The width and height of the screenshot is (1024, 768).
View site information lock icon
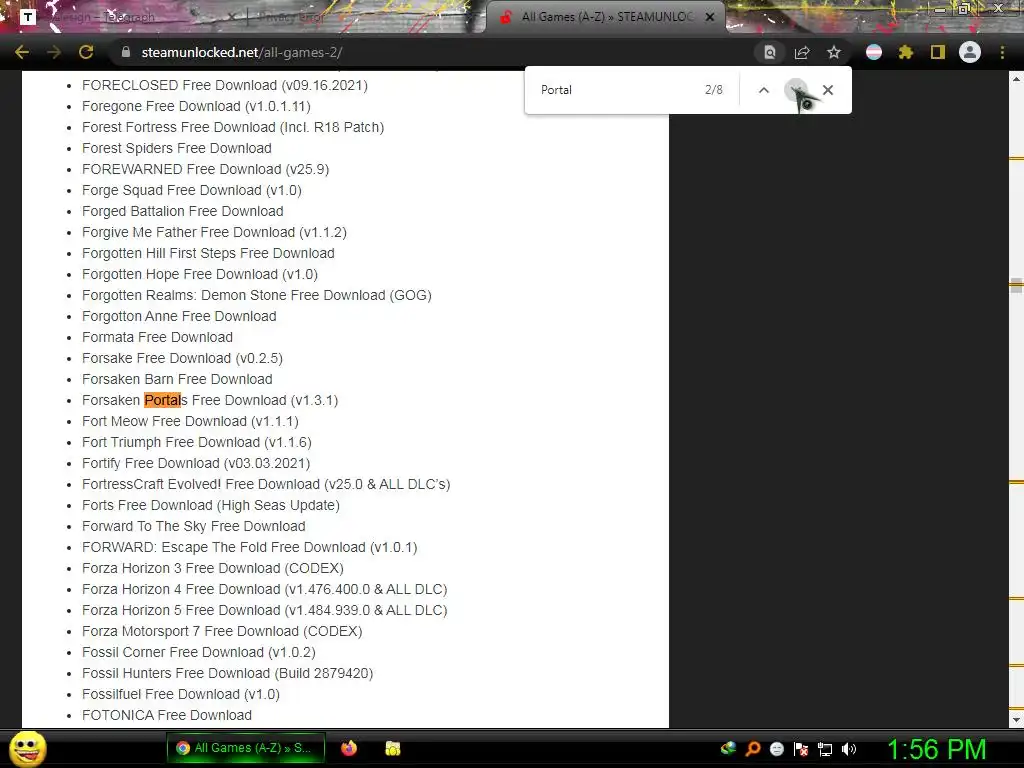coord(125,52)
